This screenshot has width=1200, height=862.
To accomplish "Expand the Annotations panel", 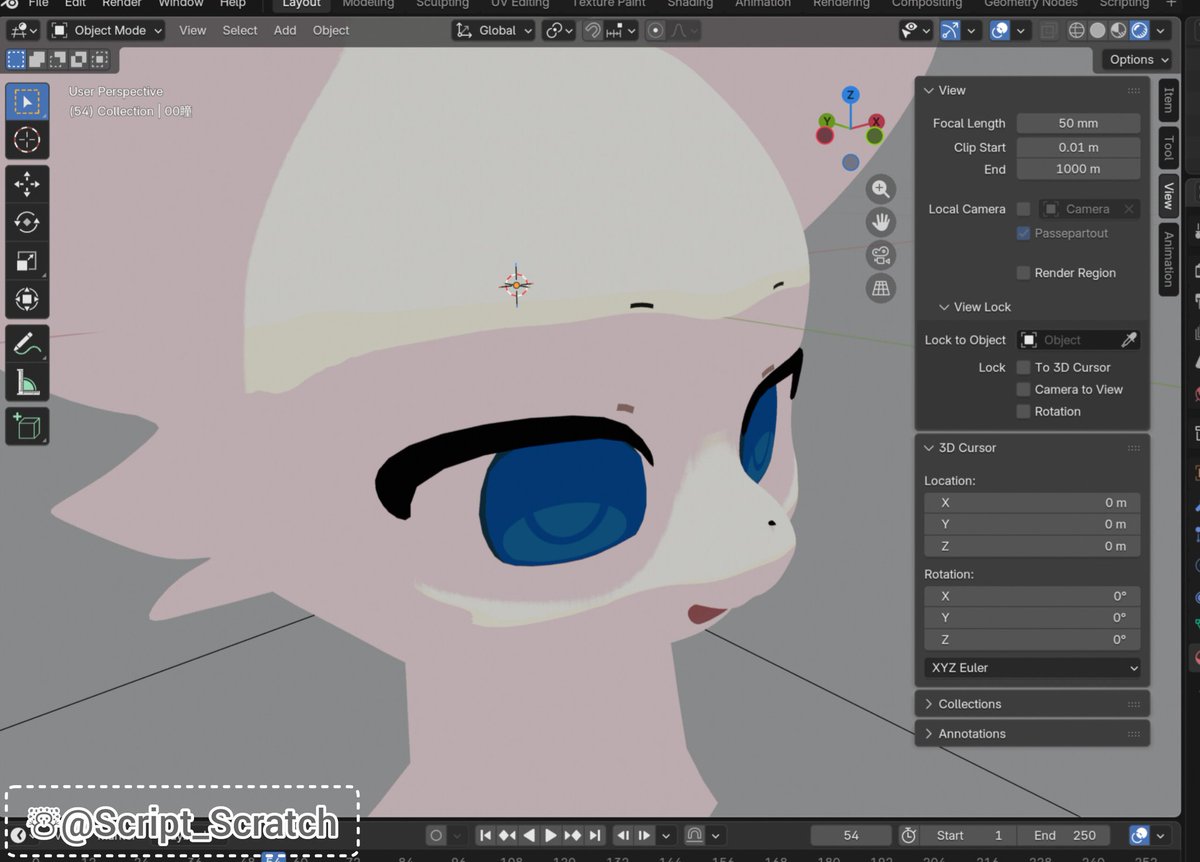I will point(1032,734).
